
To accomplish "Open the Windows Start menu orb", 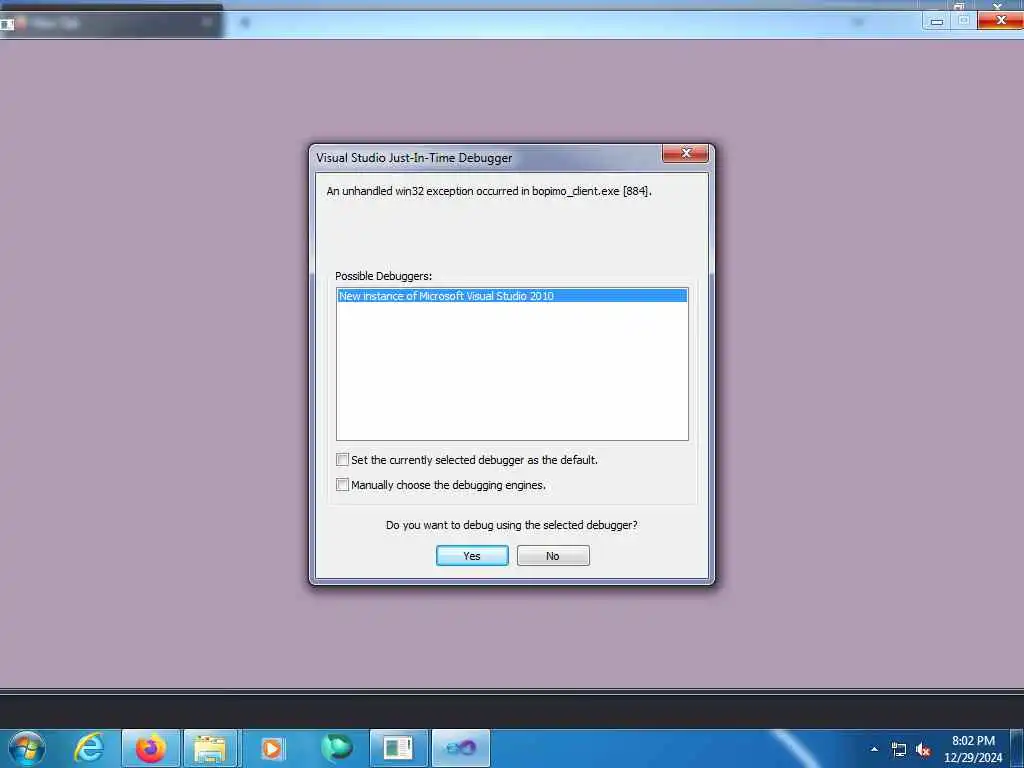I will (x=26, y=748).
